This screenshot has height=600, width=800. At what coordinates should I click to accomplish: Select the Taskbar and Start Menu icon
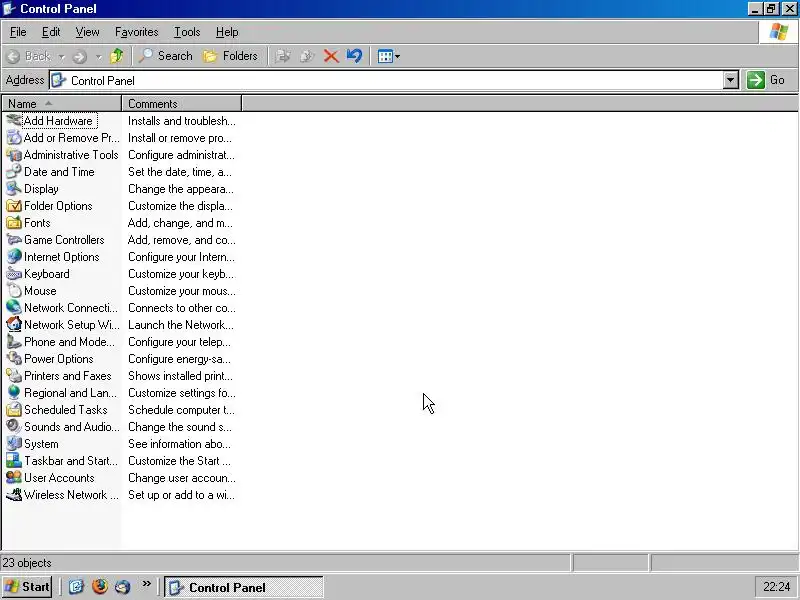14,461
